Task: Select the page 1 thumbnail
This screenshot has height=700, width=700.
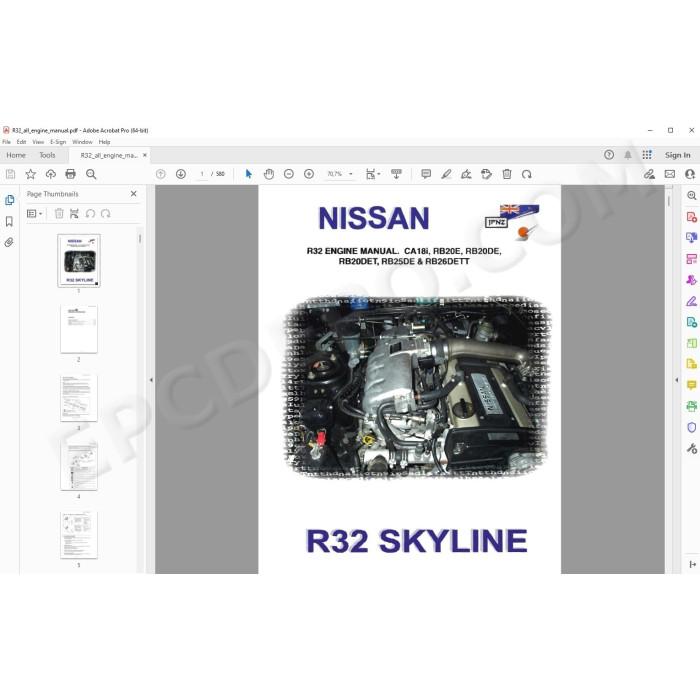Action: click(x=79, y=261)
